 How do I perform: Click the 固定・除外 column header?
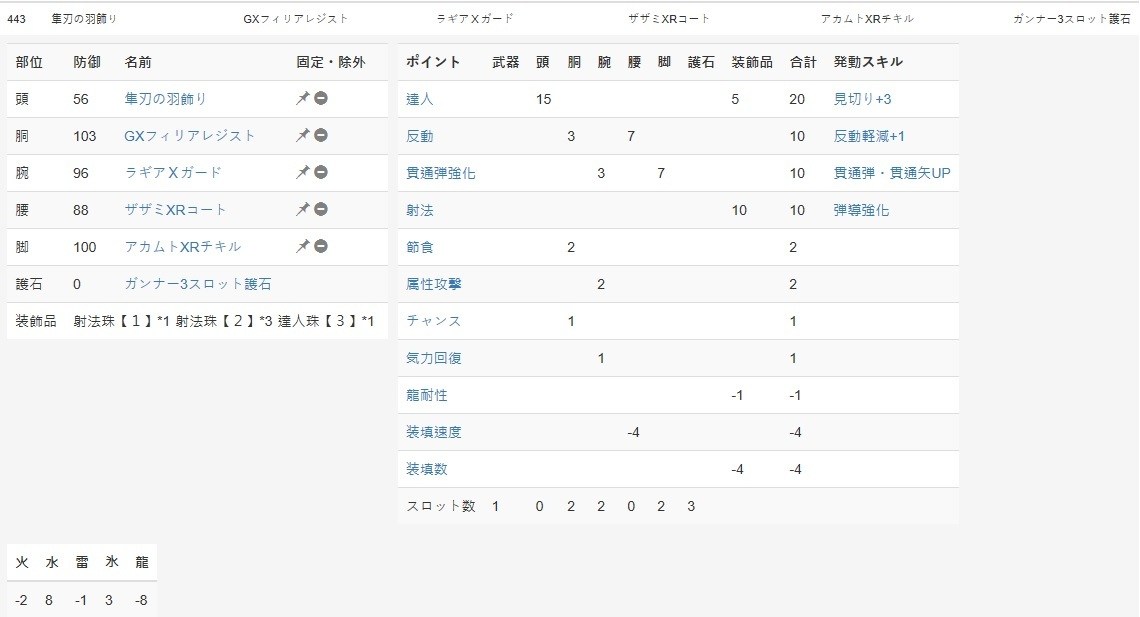tap(331, 62)
